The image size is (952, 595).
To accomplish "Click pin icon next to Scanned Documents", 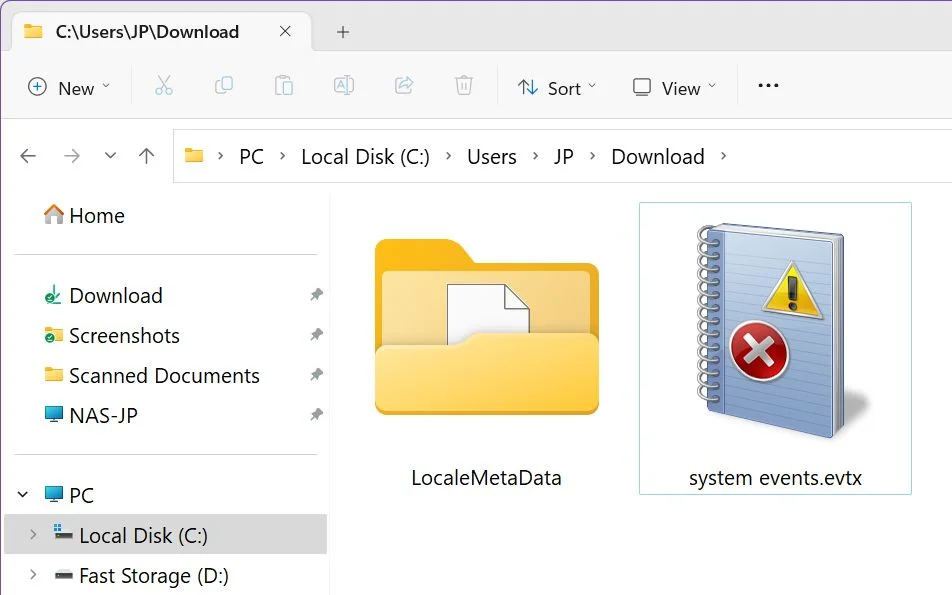I will pos(316,375).
